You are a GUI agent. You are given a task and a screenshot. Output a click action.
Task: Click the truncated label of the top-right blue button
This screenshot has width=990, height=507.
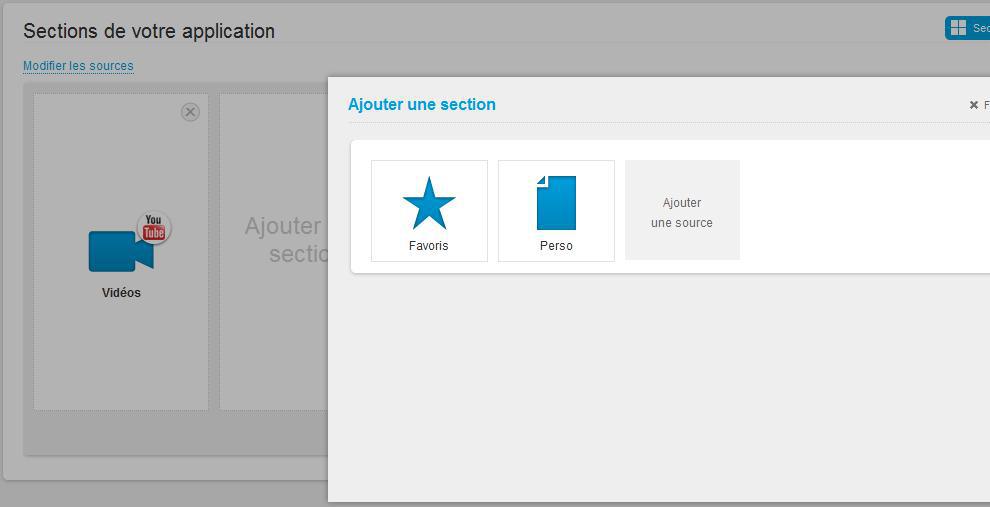pyautogui.click(x=980, y=28)
